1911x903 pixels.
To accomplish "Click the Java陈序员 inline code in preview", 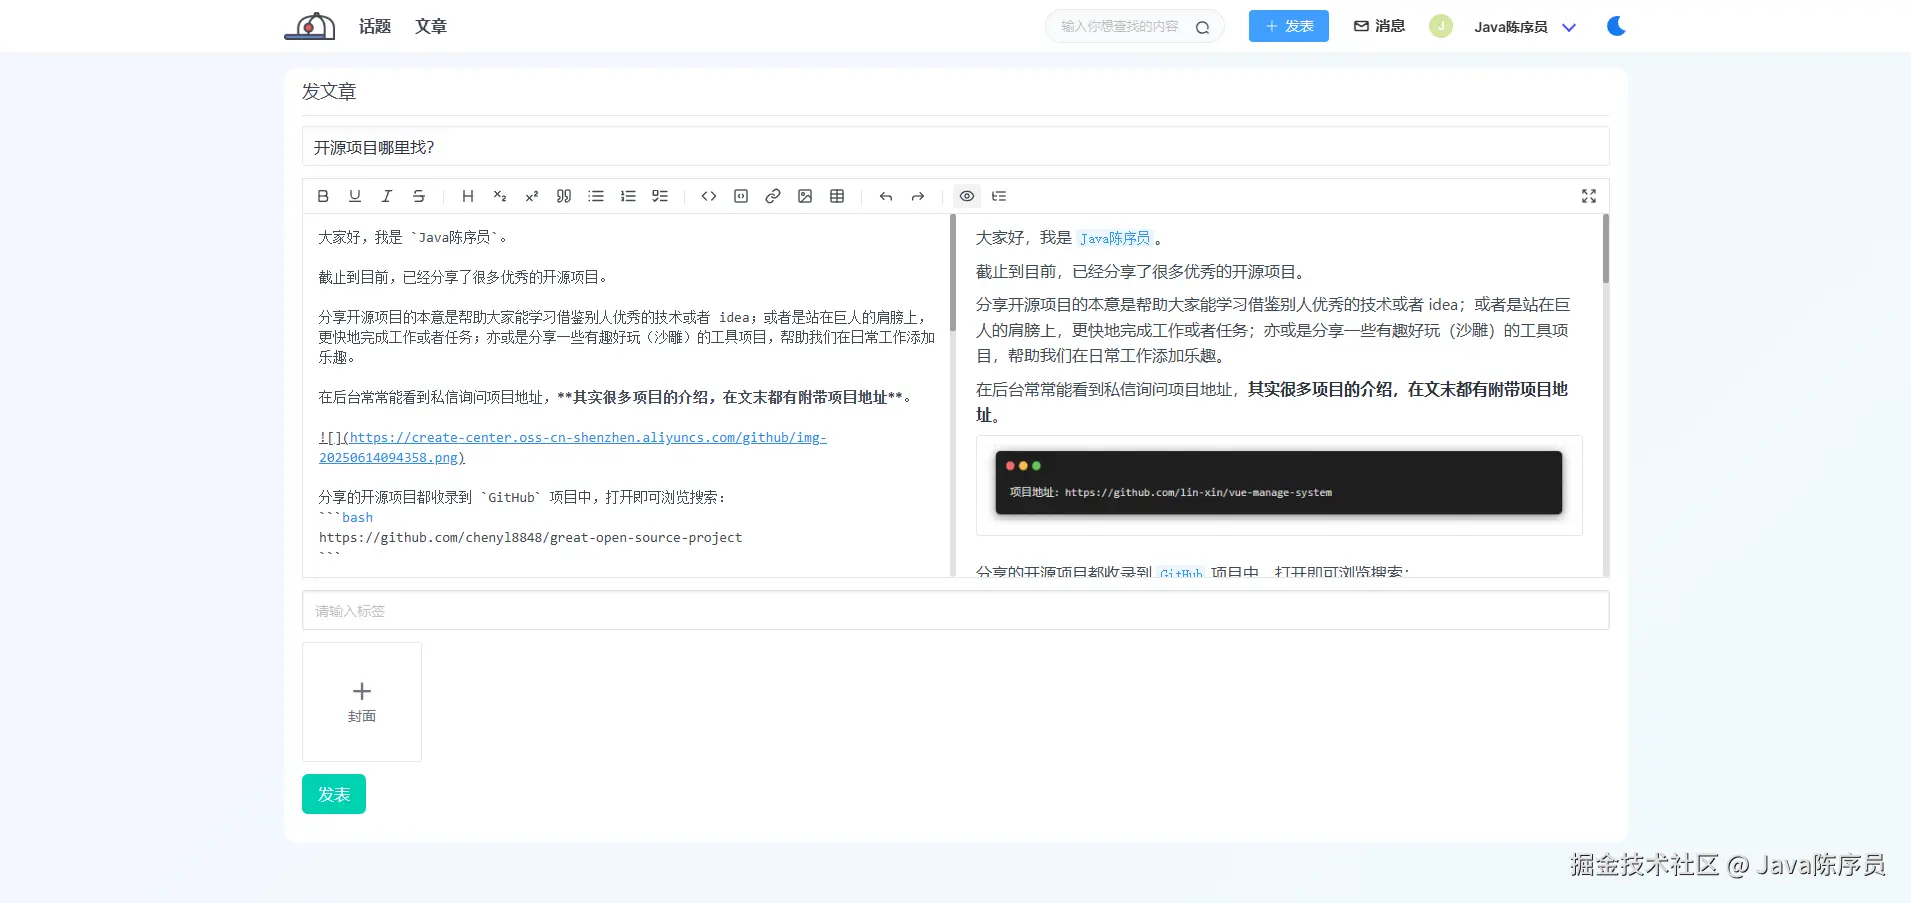I will [1115, 238].
